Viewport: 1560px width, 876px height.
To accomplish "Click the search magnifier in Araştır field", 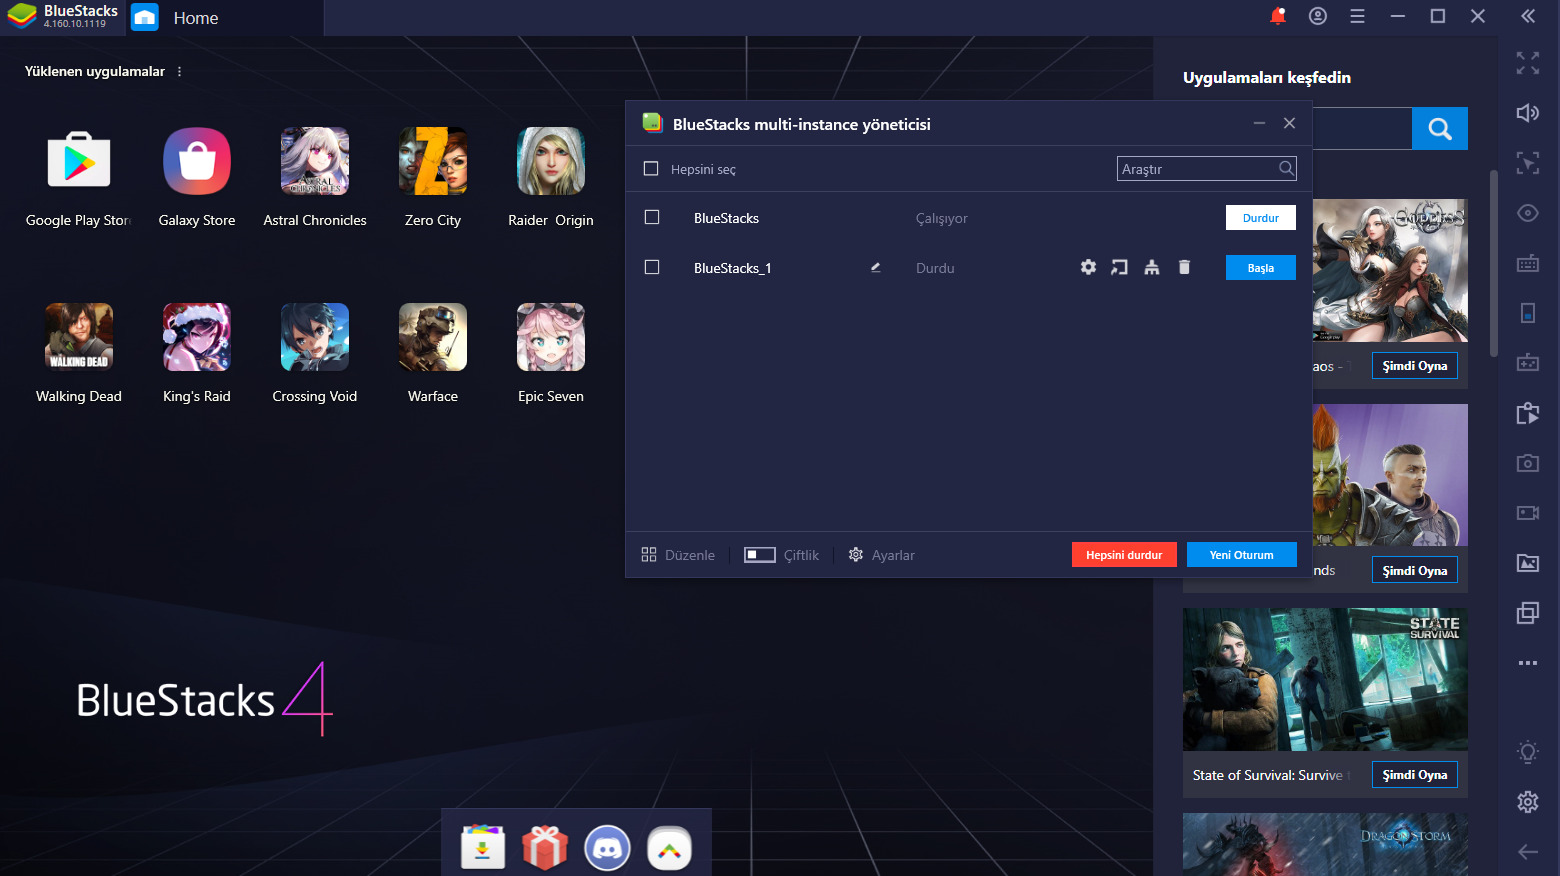I will [1286, 168].
